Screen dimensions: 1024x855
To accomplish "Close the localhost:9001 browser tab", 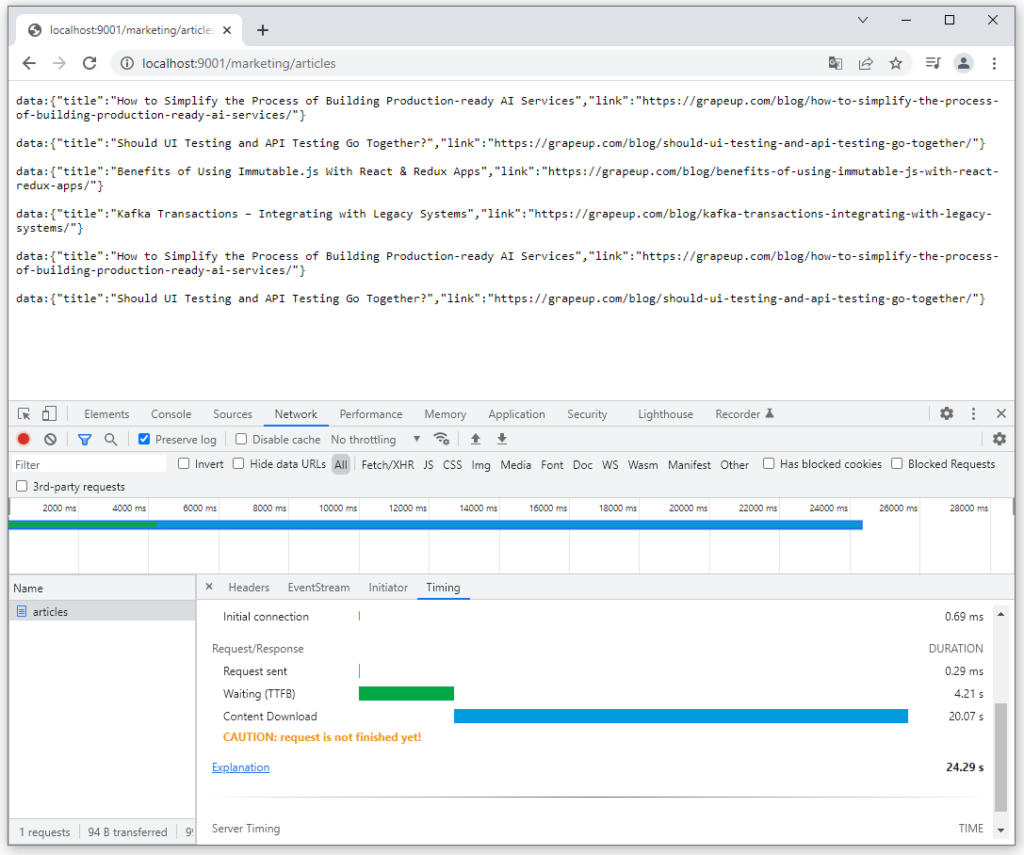I will click(x=227, y=30).
